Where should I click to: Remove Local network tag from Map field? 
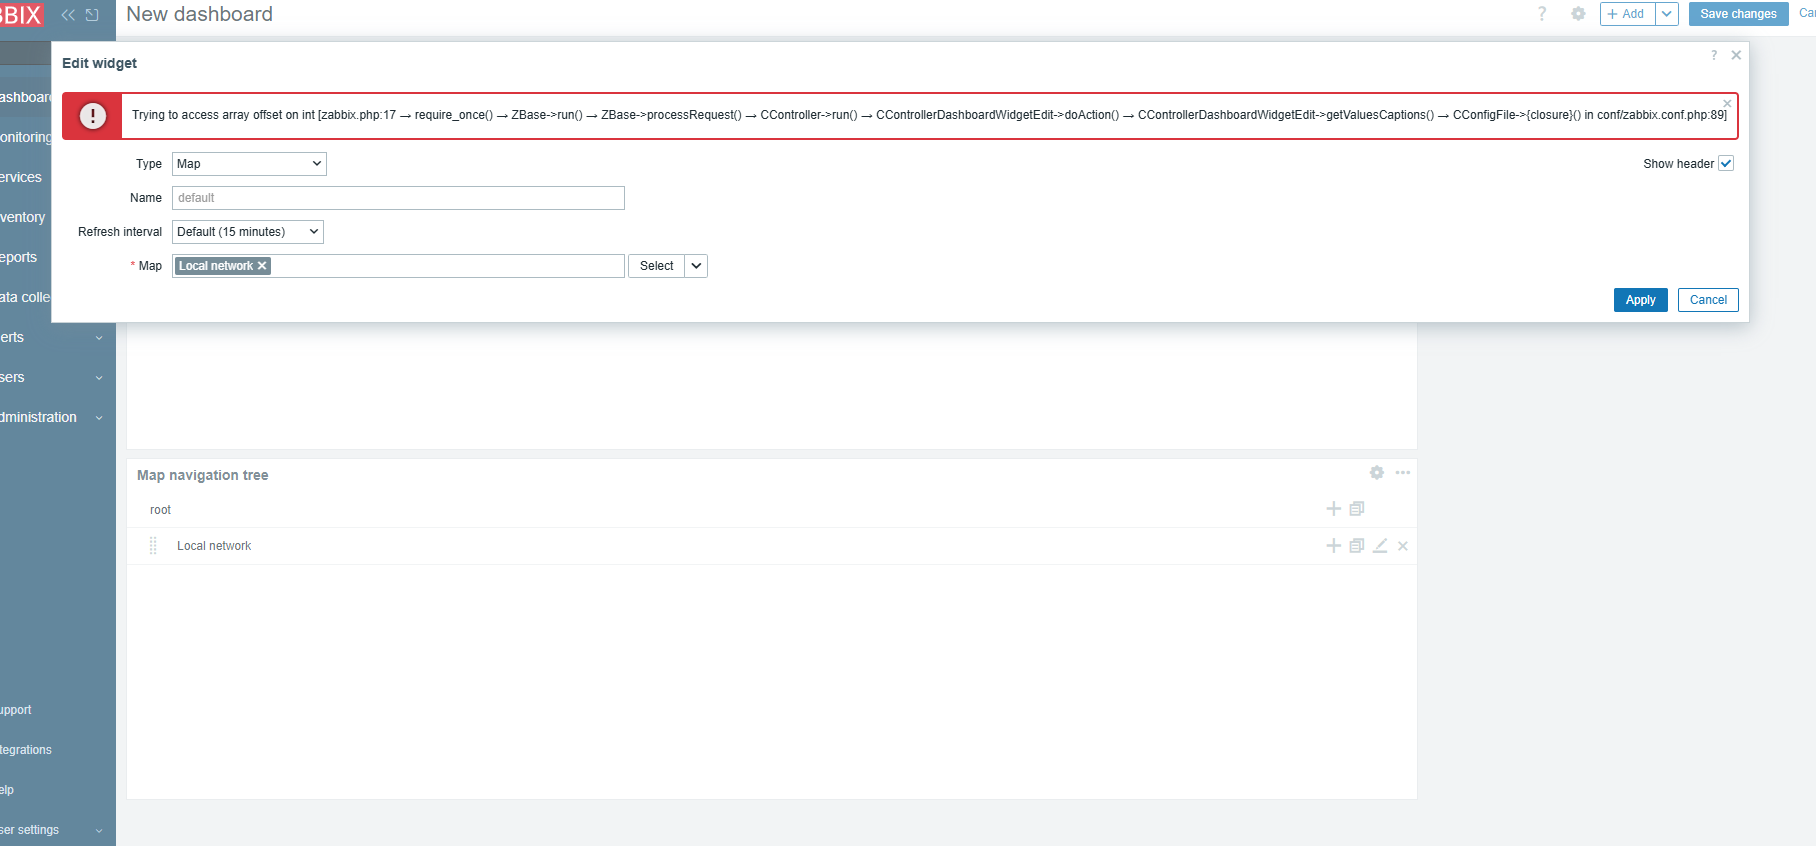[262, 266]
